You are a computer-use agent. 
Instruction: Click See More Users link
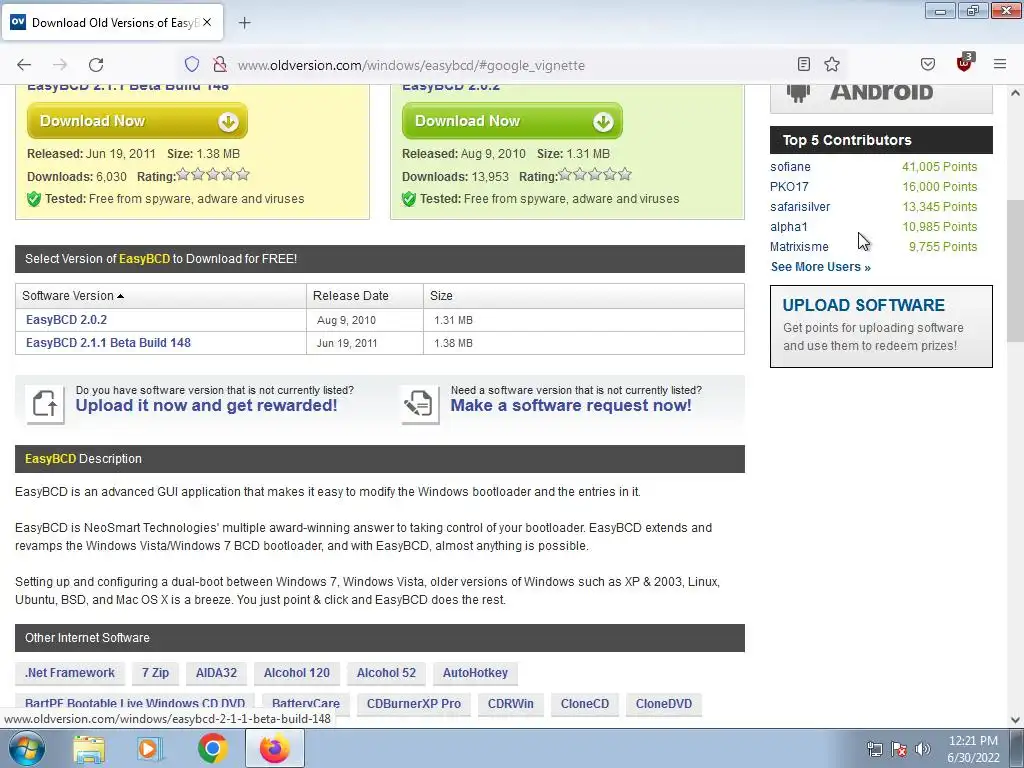point(820,267)
